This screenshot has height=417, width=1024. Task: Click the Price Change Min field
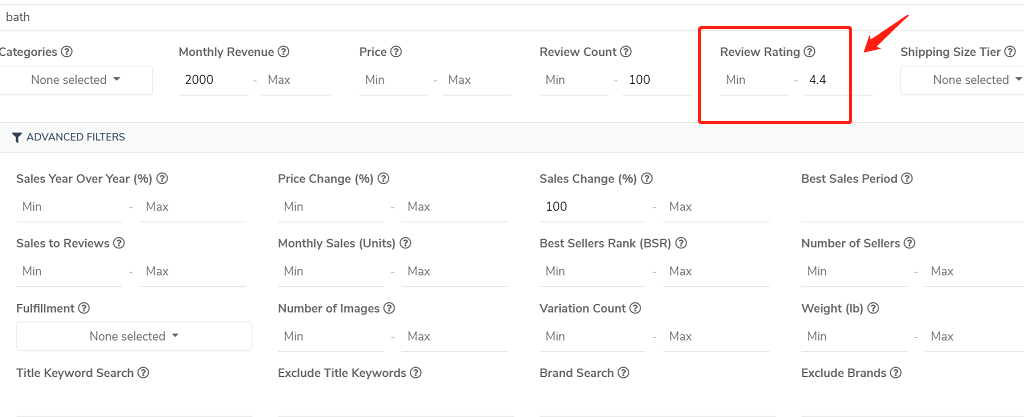(331, 207)
